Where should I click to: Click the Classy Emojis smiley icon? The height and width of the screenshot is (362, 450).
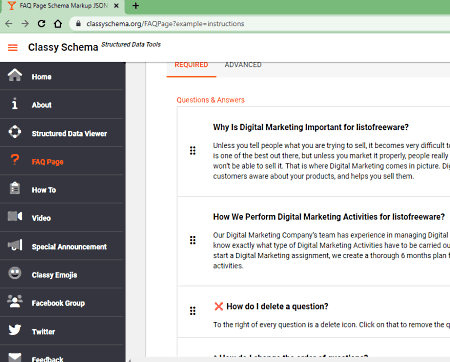(15, 273)
